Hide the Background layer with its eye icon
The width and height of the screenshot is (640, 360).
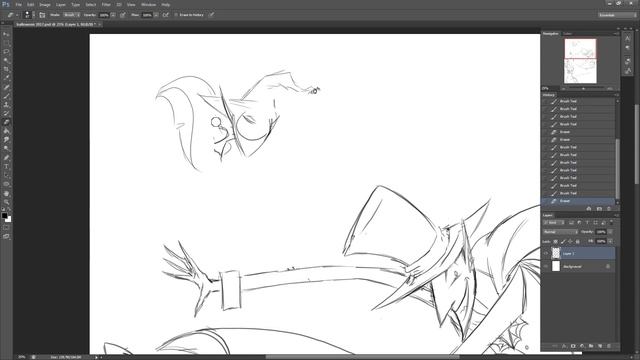click(546, 267)
